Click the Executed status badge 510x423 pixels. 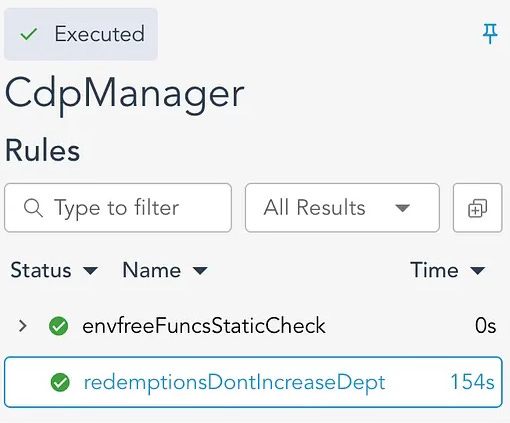tap(81, 34)
